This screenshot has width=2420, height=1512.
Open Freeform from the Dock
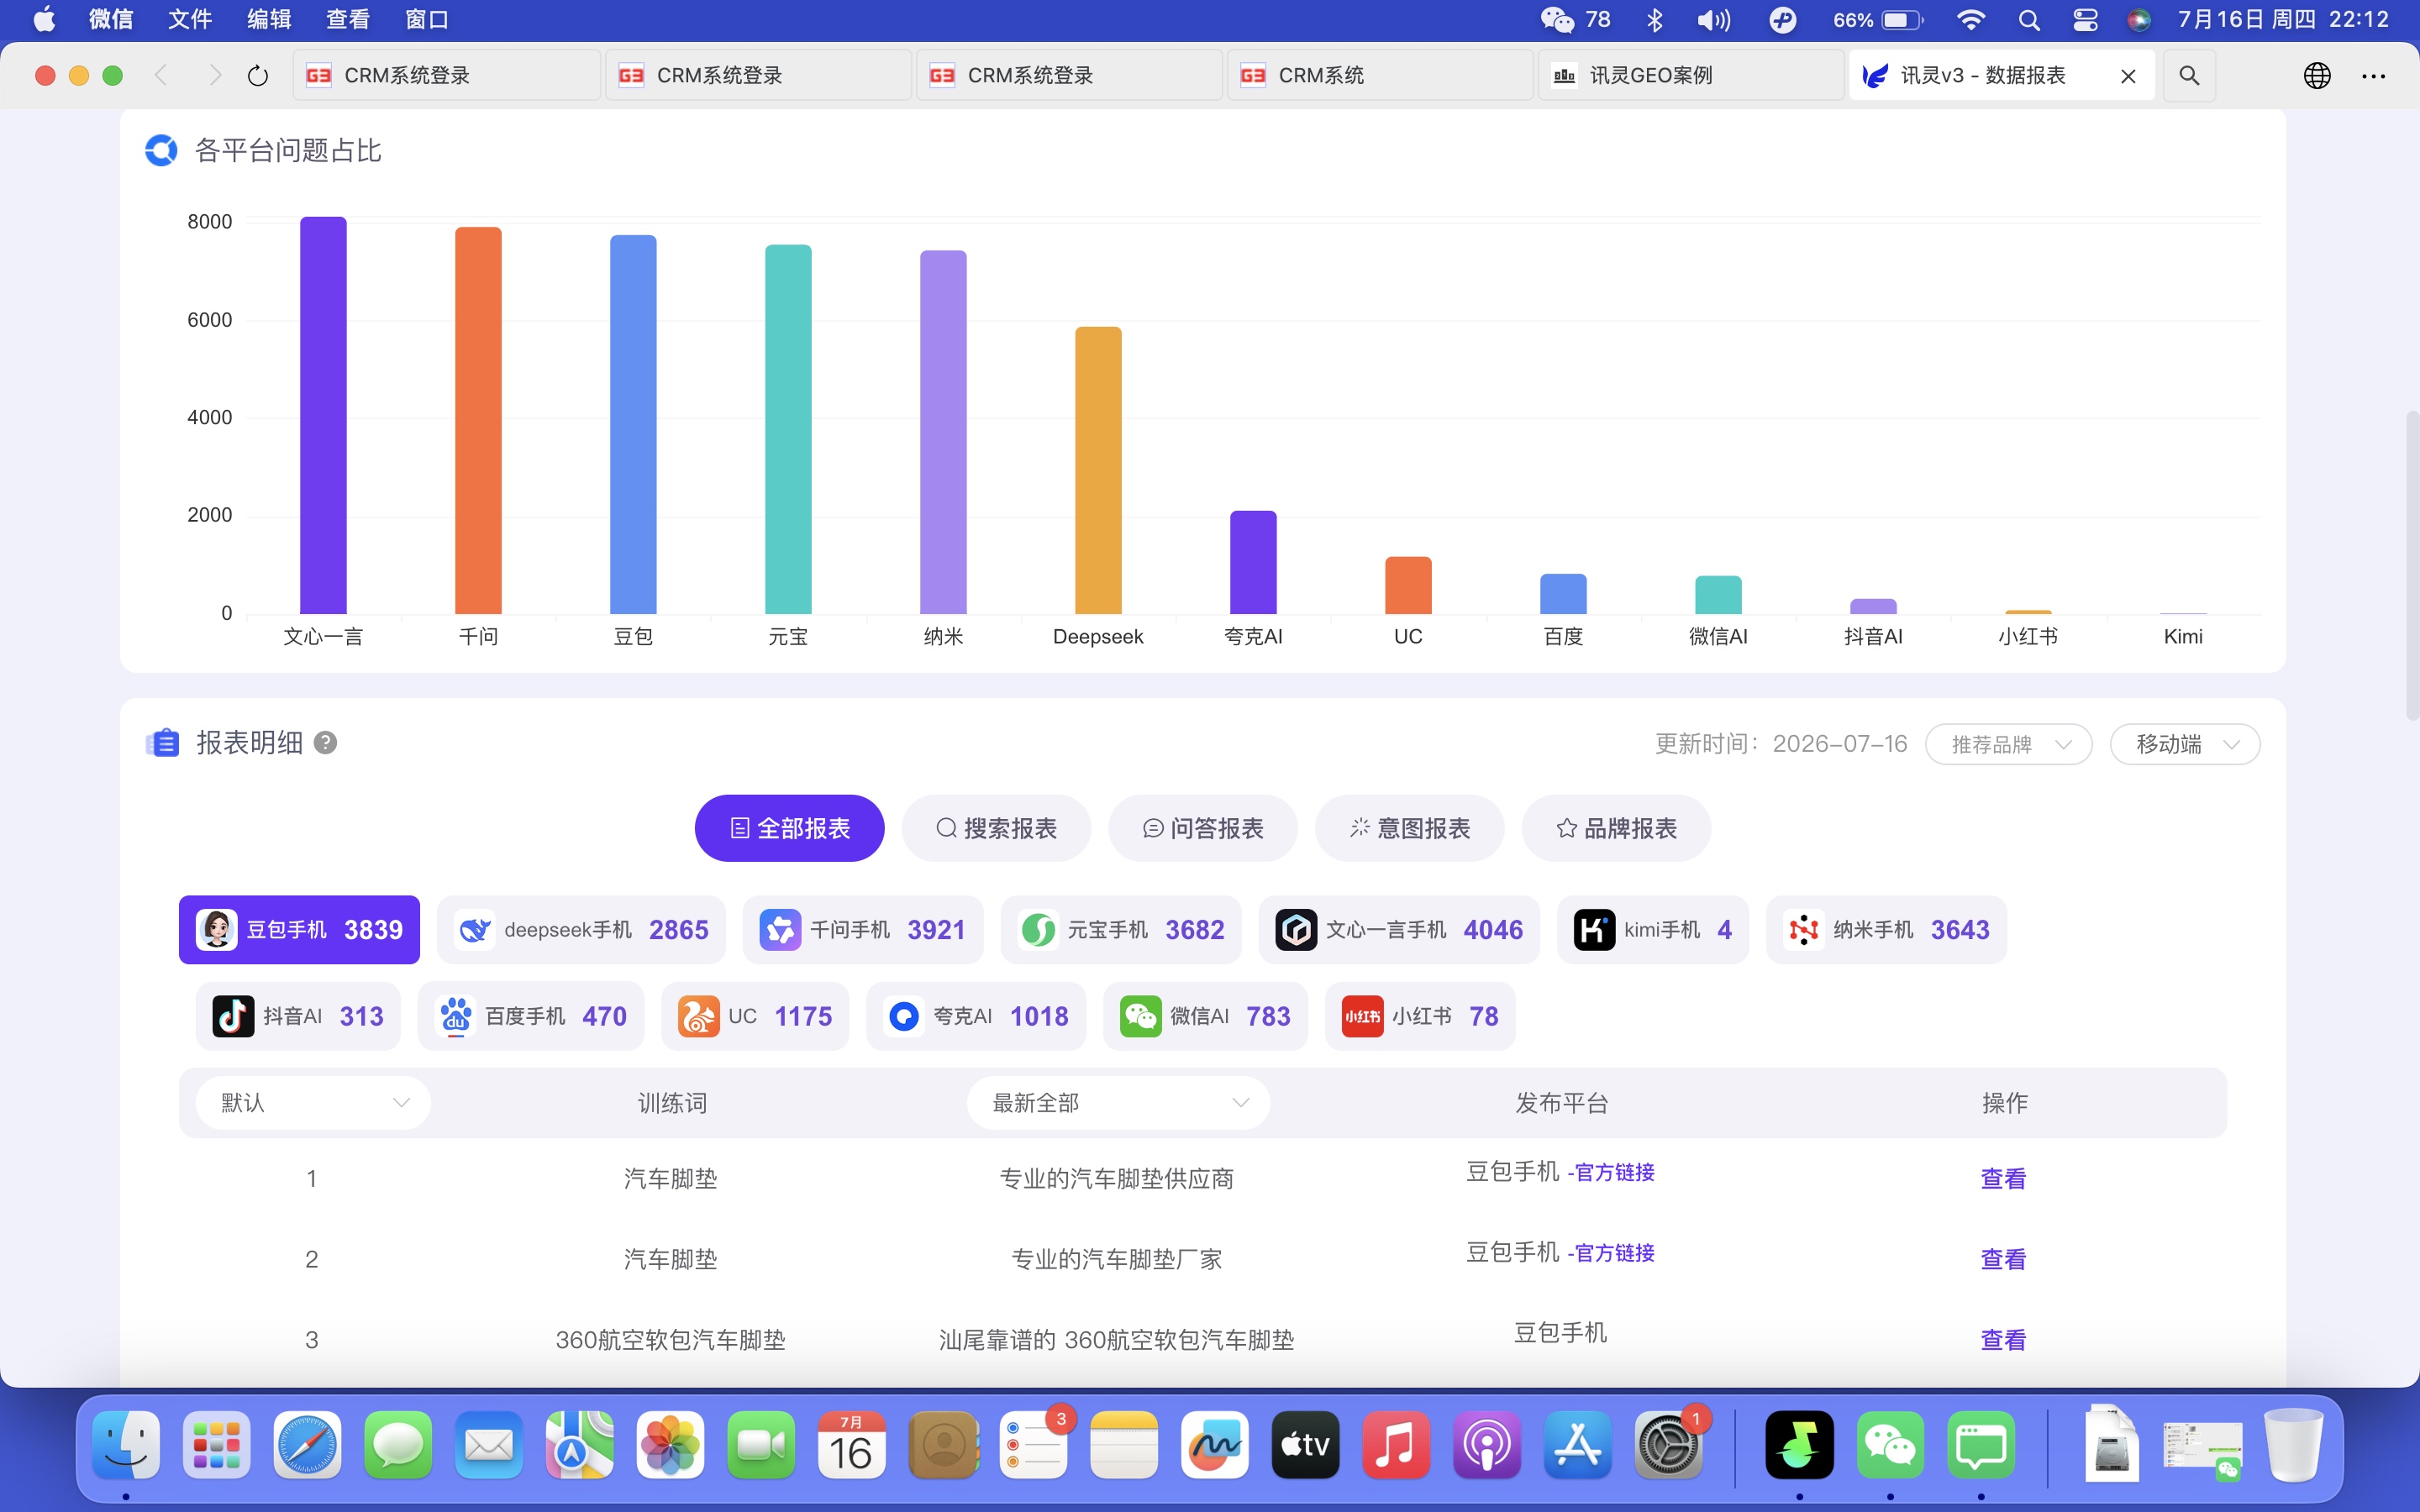pos(1214,1444)
